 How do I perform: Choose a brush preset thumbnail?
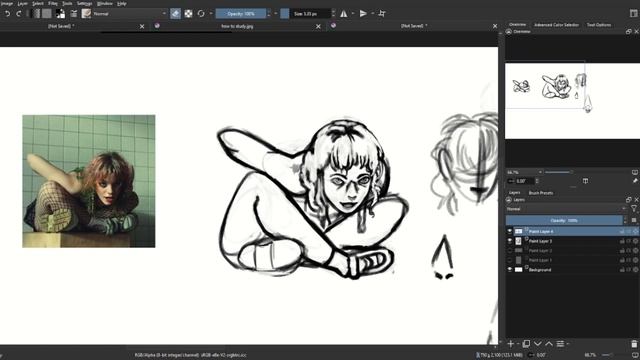coord(86,14)
